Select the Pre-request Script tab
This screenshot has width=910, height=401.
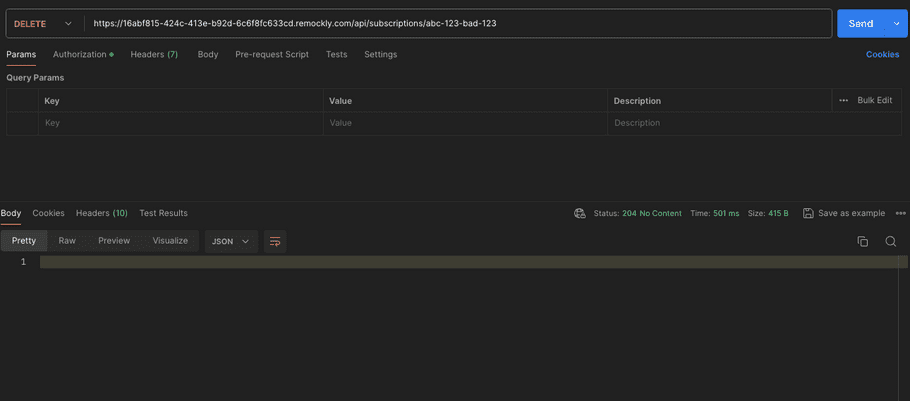click(x=272, y=54)
